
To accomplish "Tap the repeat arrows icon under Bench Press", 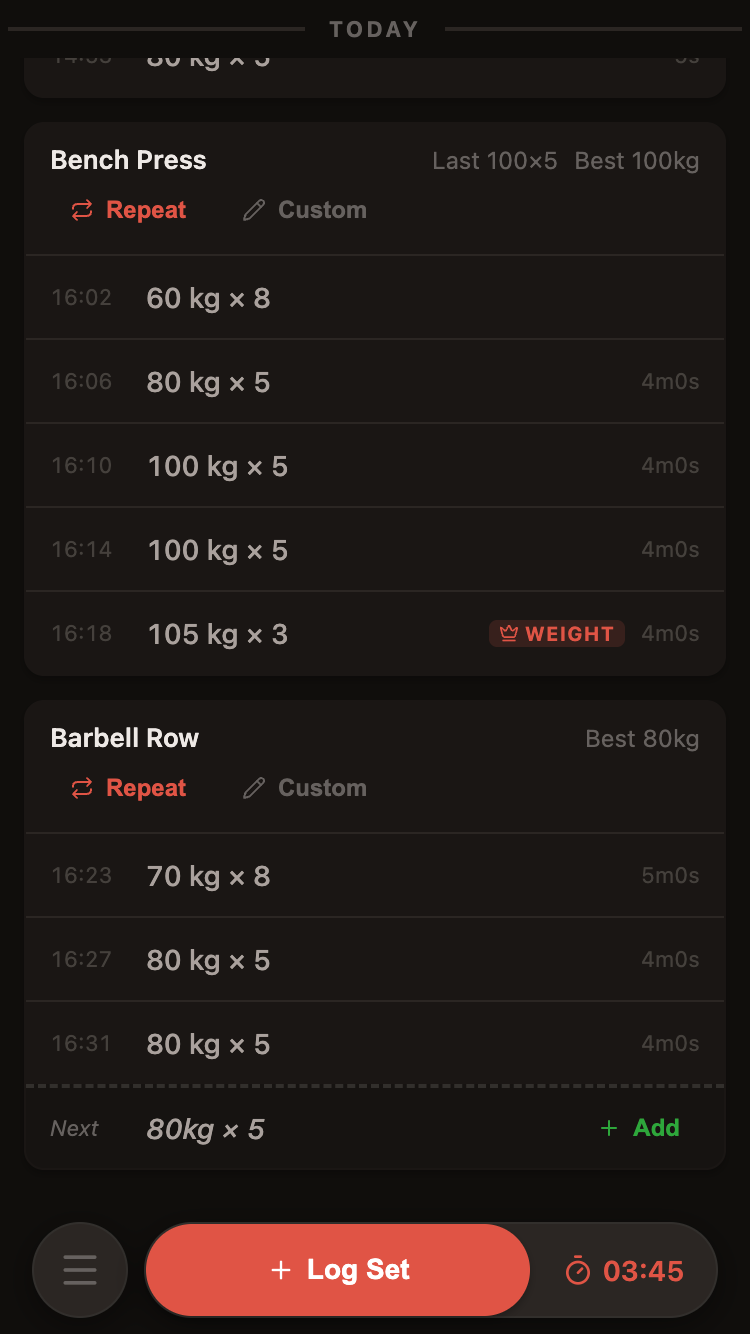I will 82,210.
